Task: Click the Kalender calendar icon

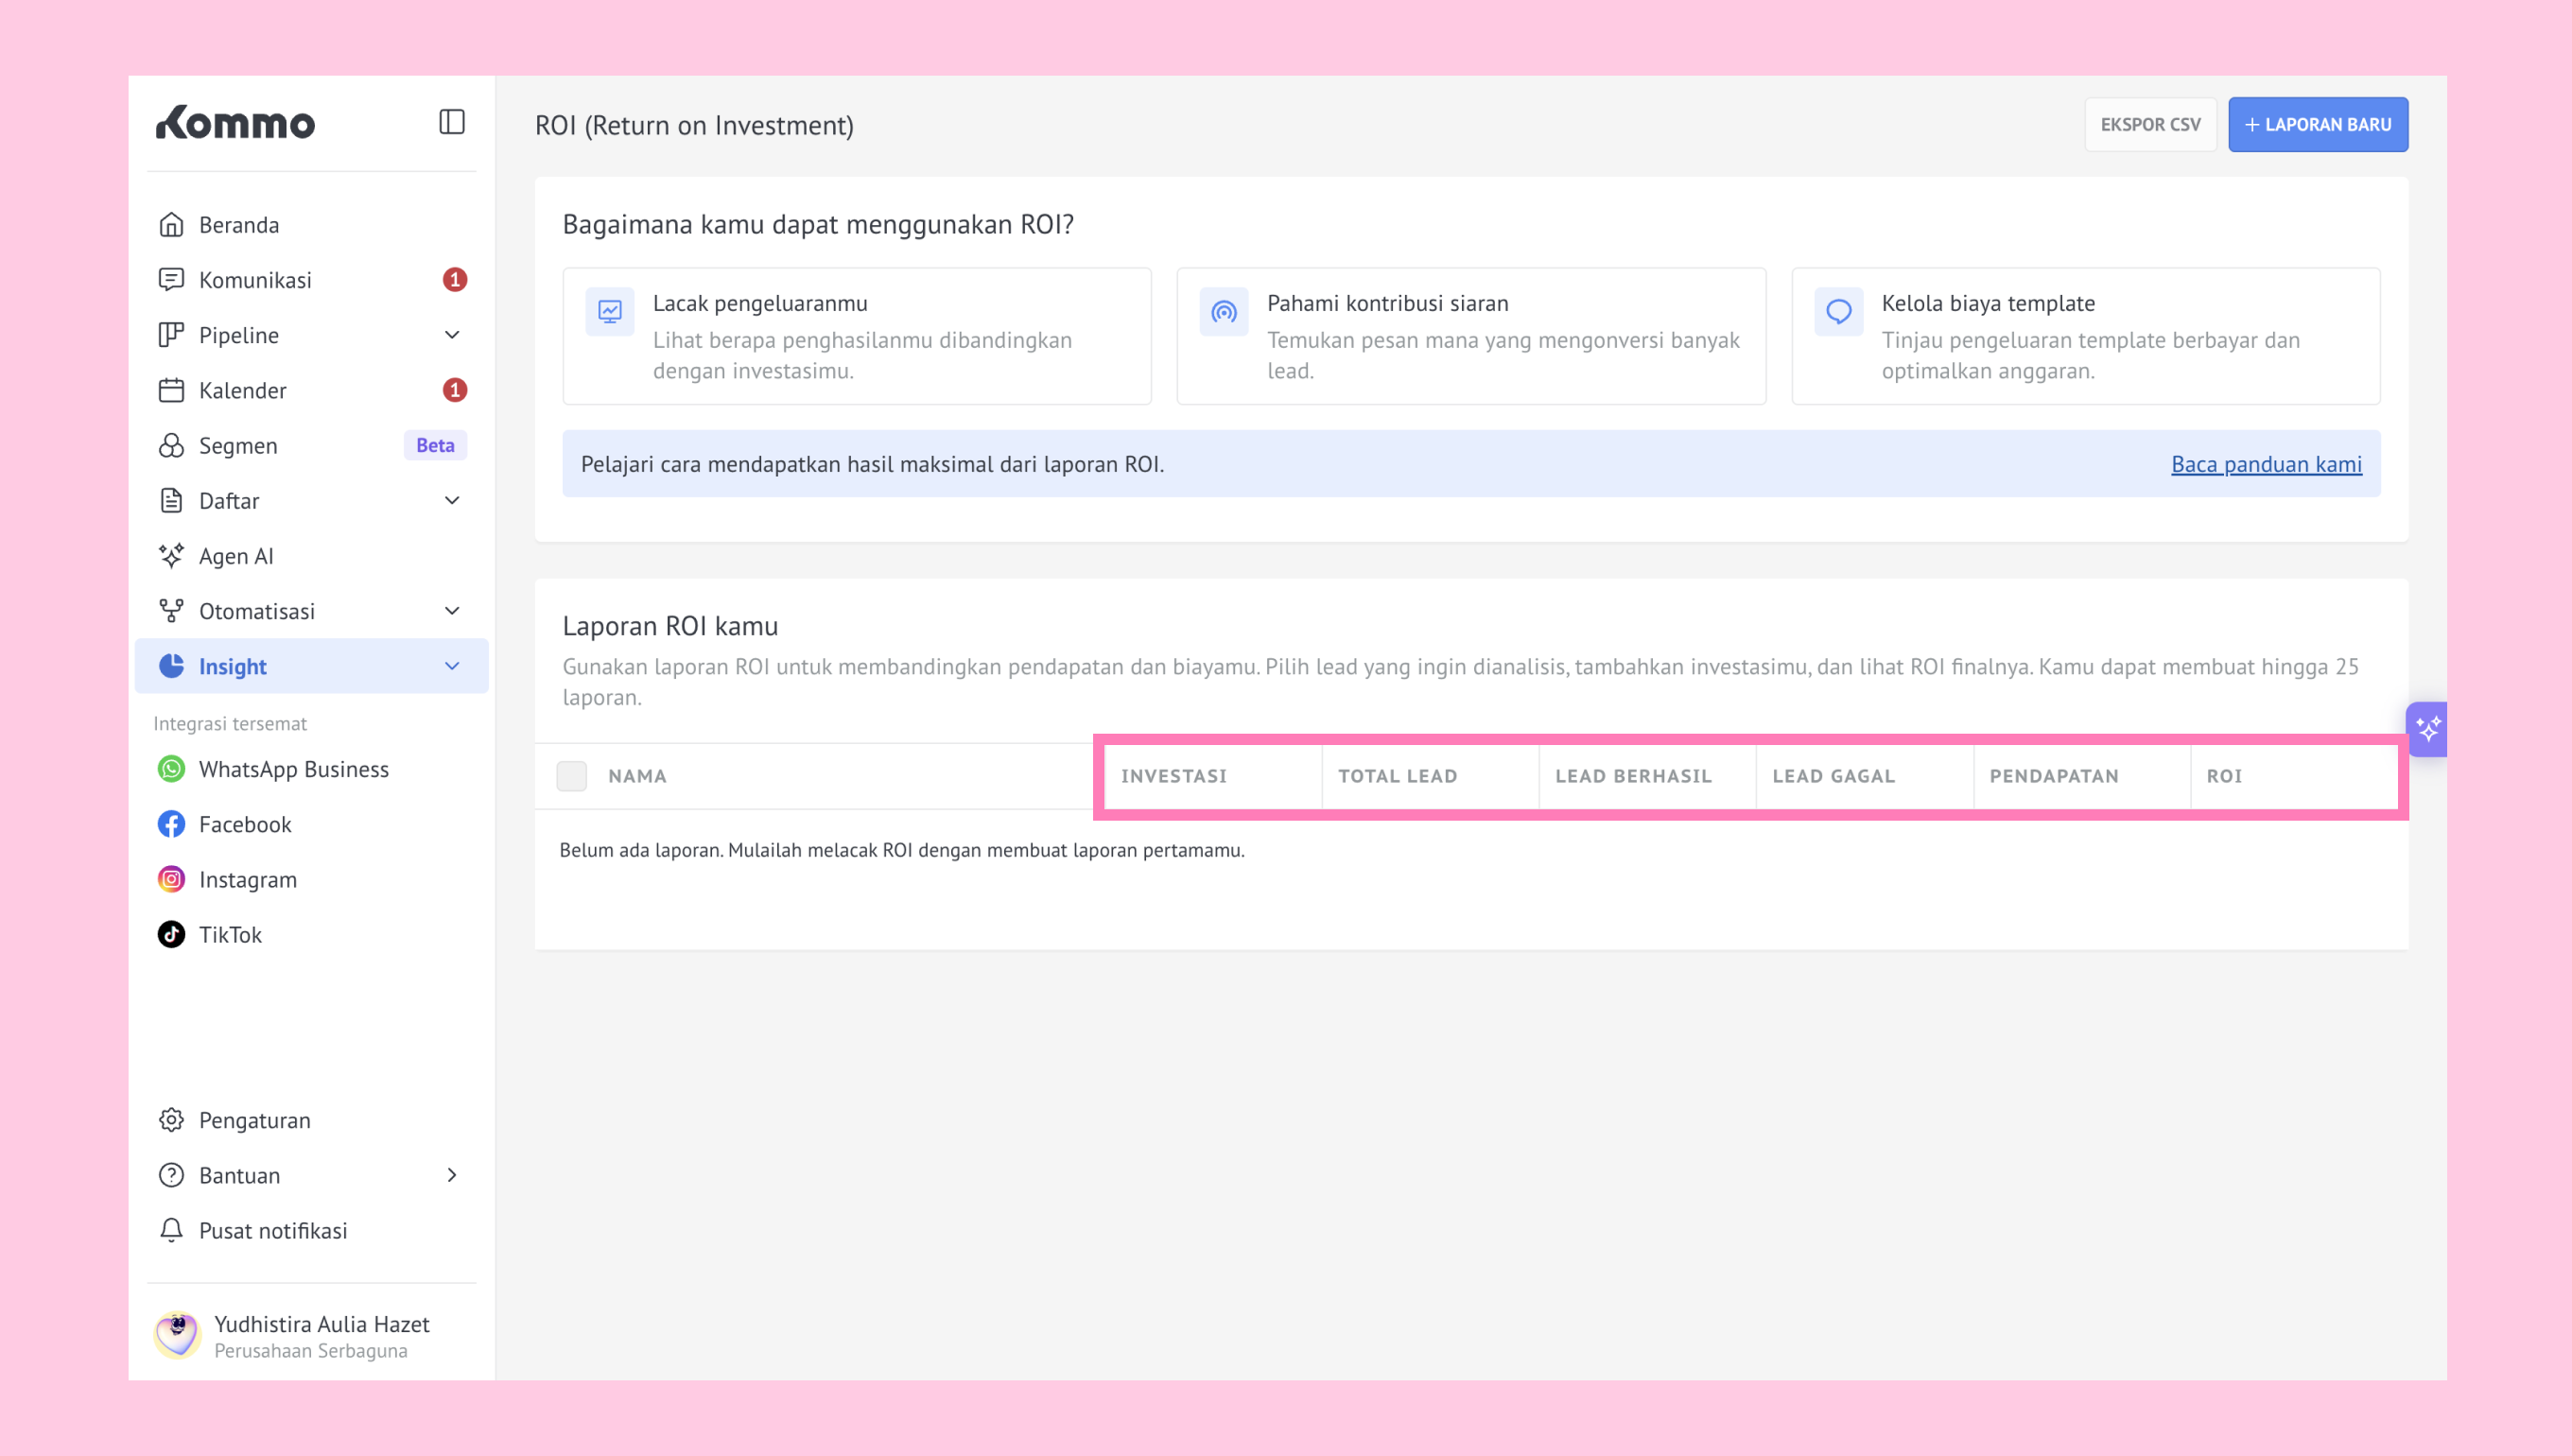Action: pos(171,389)
